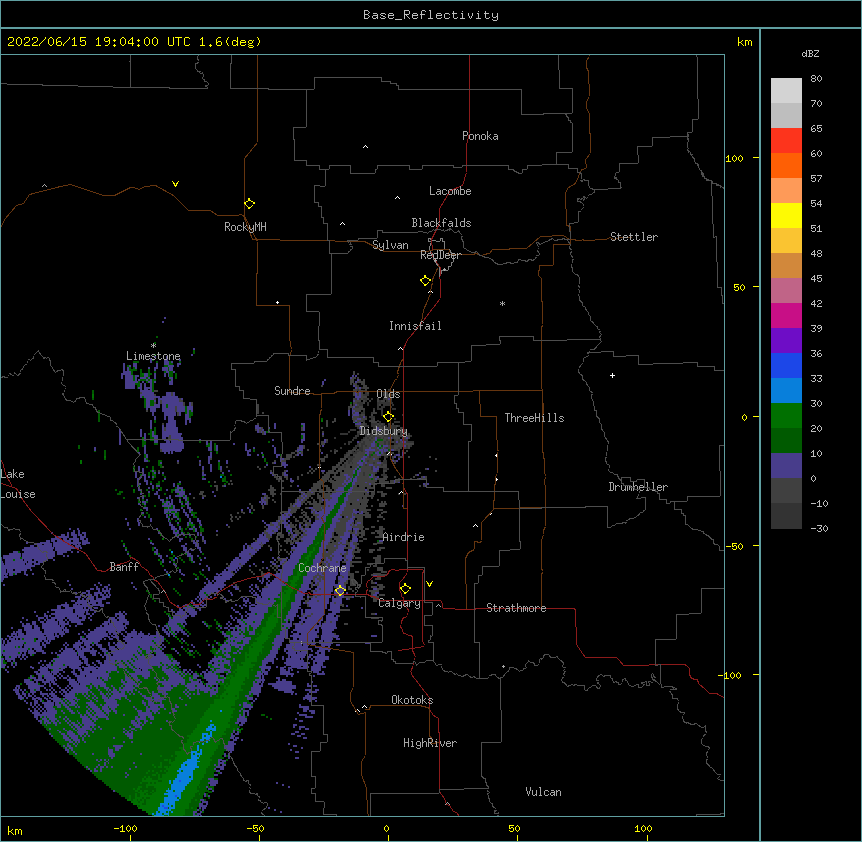Click the yellow V marker west of RockyMH
Screen dimensions: 862x842
pyautogui.click(x=175, y=184)
